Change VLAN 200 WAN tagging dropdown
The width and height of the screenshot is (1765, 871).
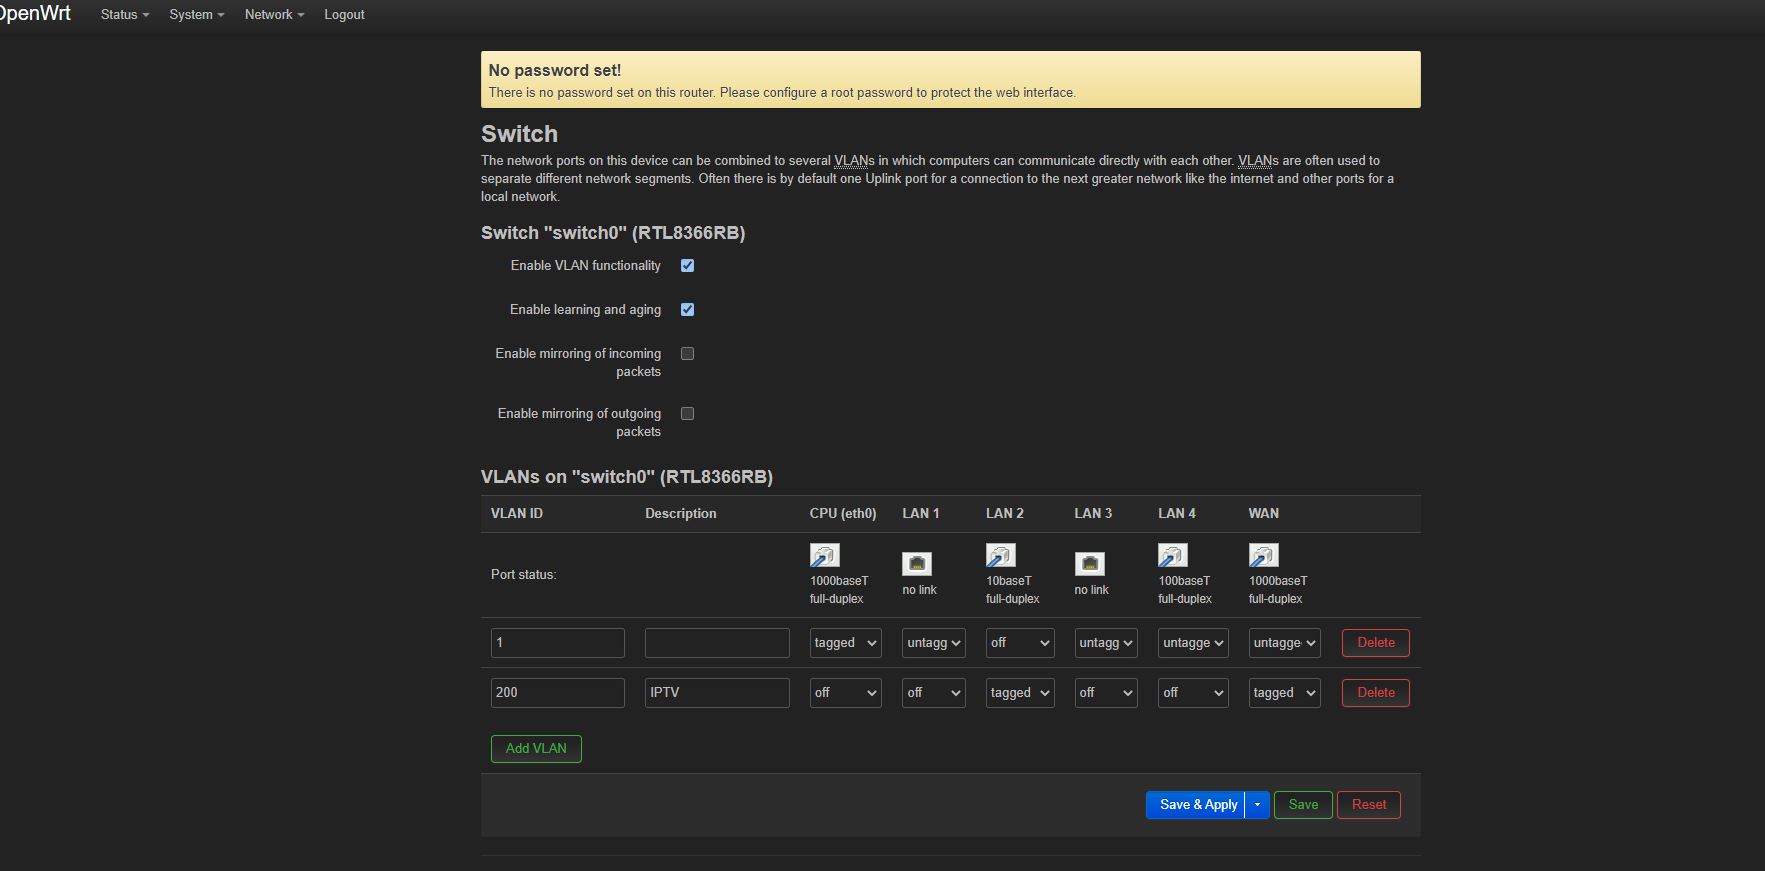click(1284, 693)
